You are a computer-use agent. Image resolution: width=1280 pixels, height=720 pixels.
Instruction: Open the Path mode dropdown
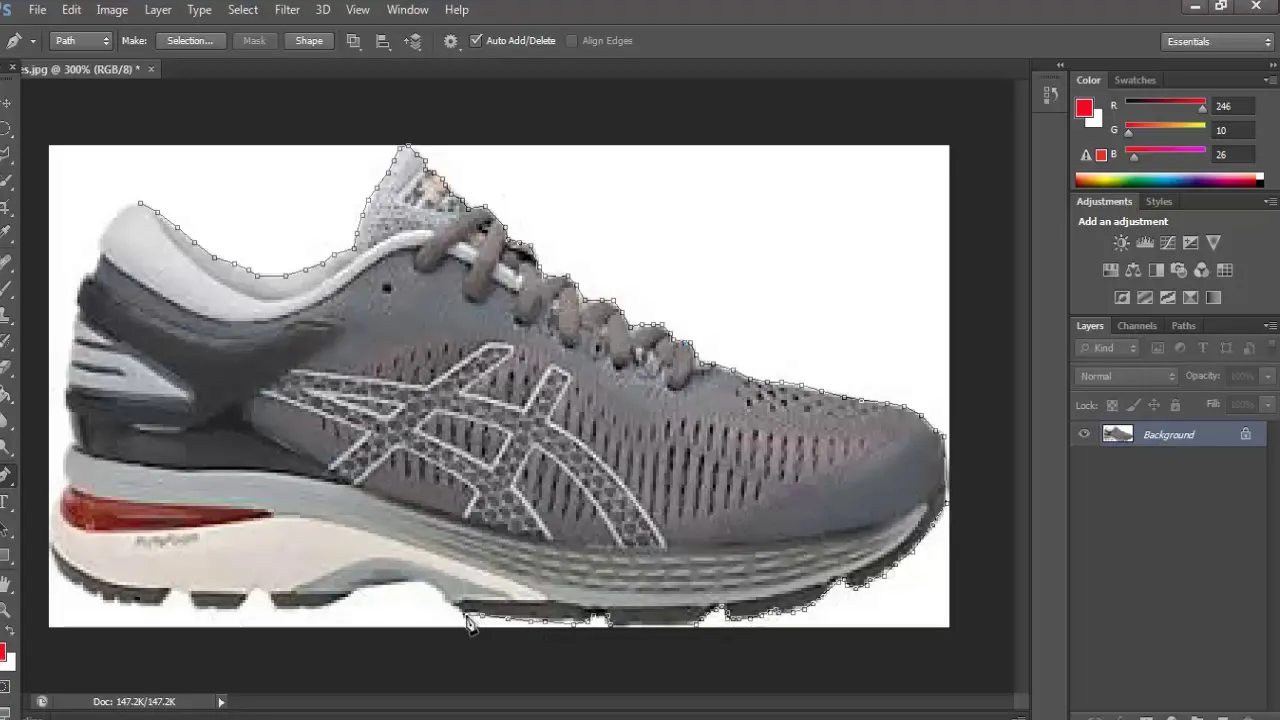(x=81, y=41)
